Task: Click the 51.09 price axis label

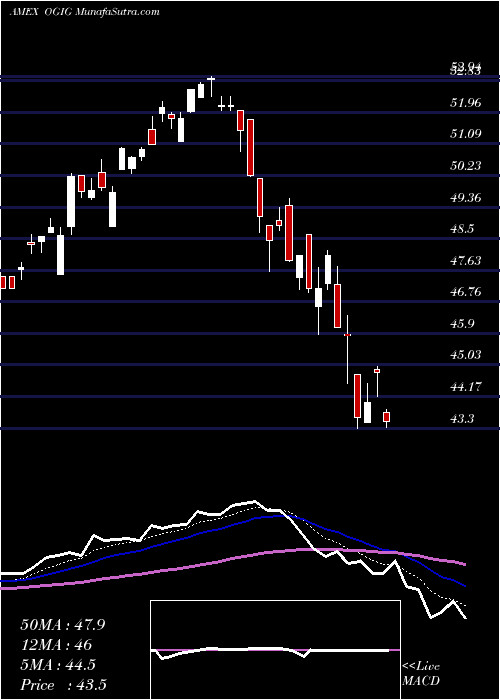Action: (x=466, y=133)
